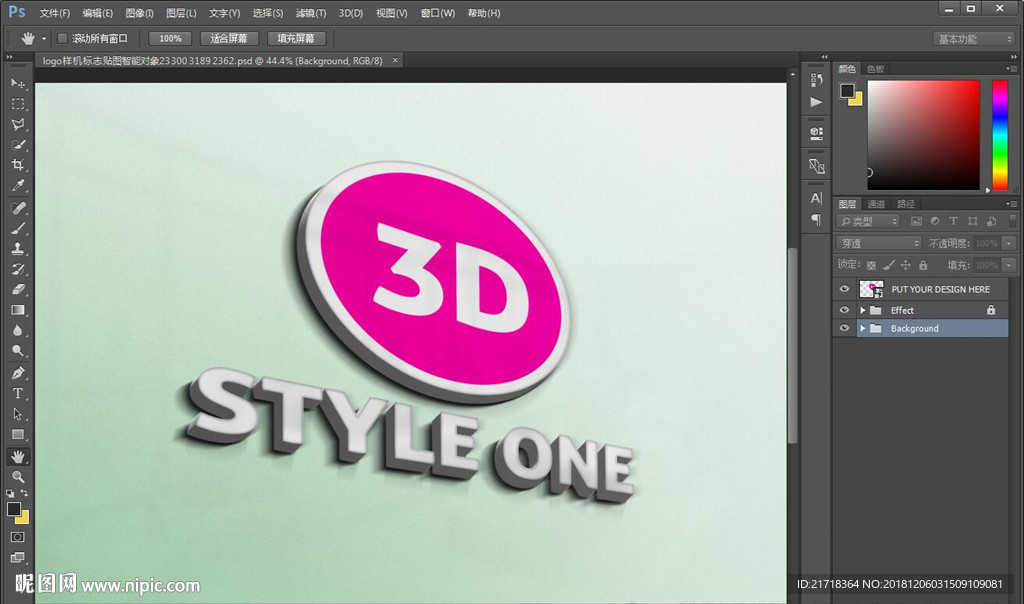Hide the Background layer group
Image resolution: width=1024 pixels, height=604 pixels.
(x=844, y=328)
